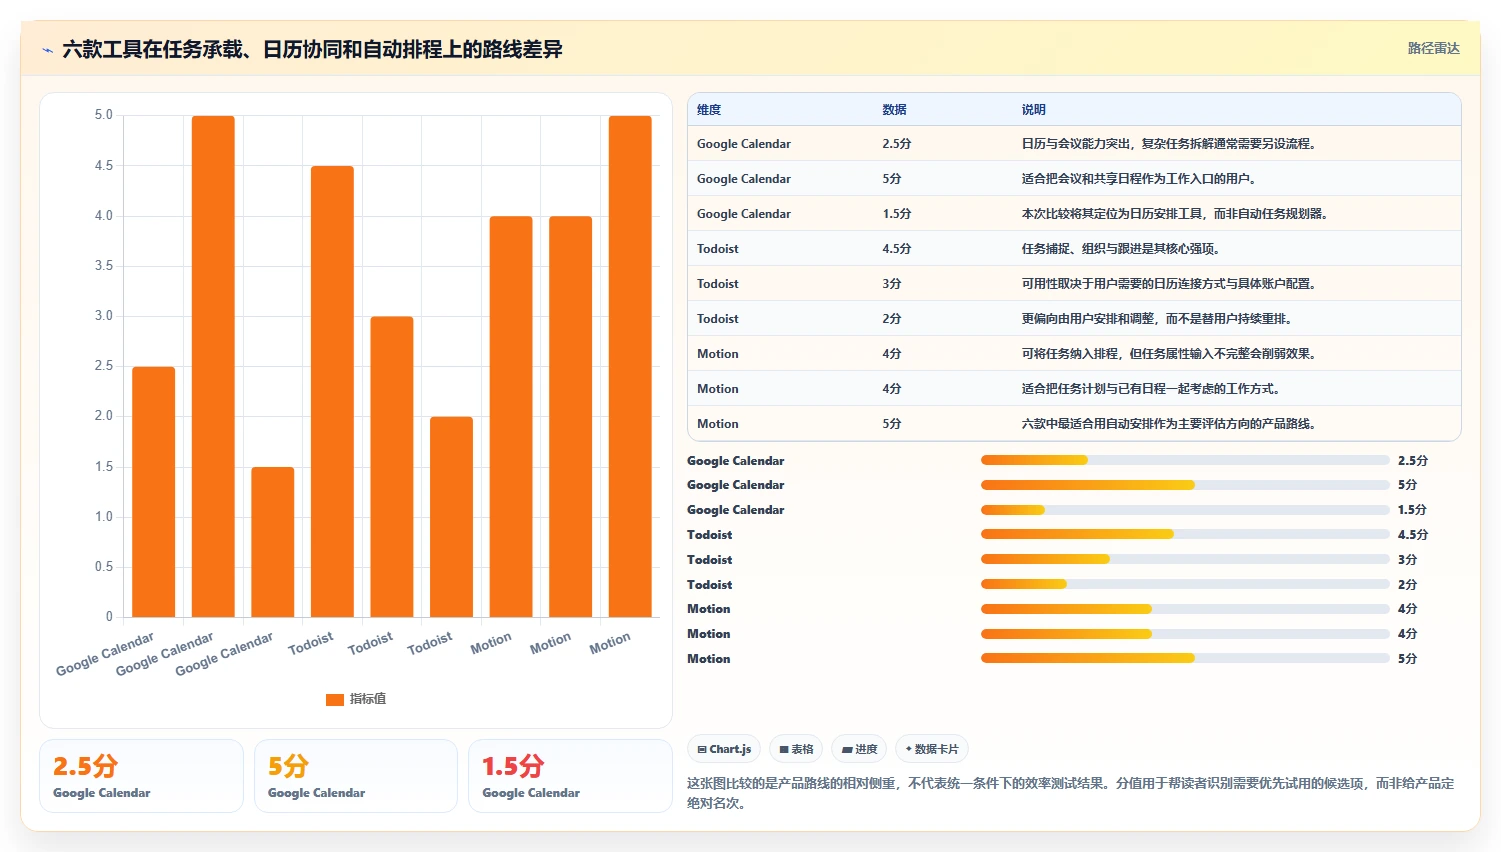Viewport: 1501px width, 852px height.
Task: Click the tallest Google Calendar bar at 5.0
Action: click(x=213, y=366)
